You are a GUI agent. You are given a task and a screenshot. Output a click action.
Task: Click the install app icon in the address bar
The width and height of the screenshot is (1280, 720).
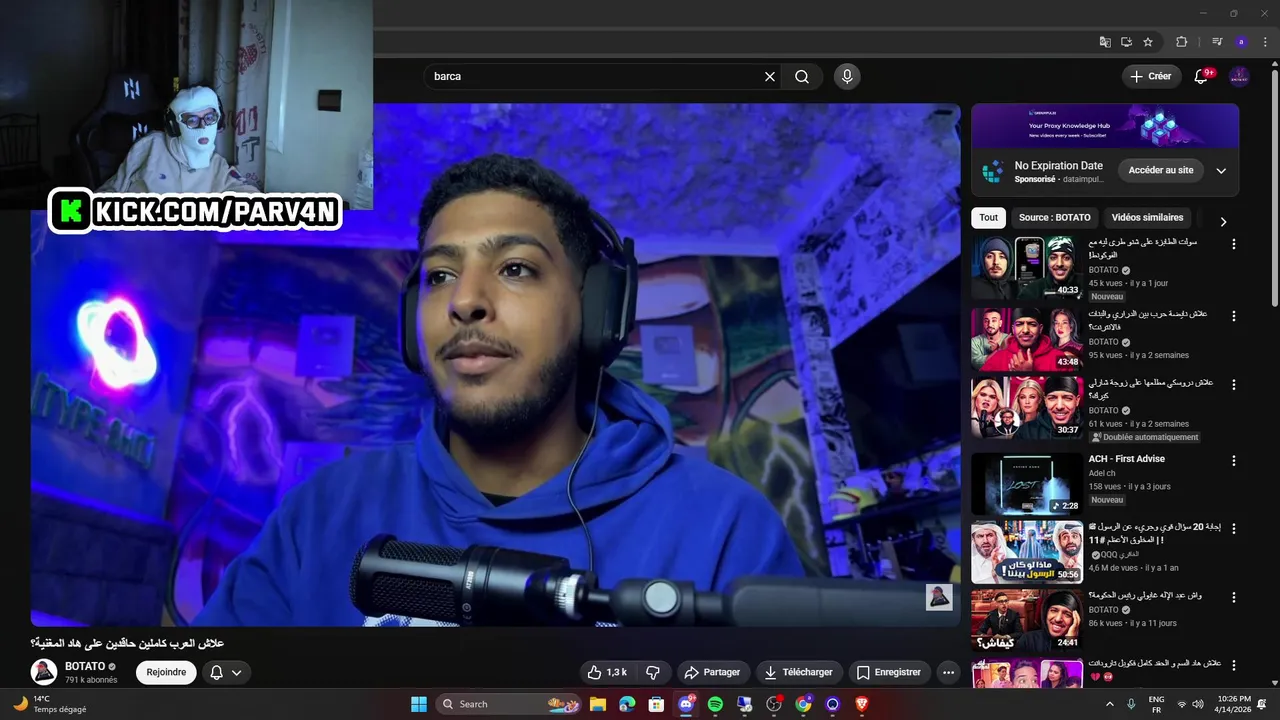[x=1126, y=42]
